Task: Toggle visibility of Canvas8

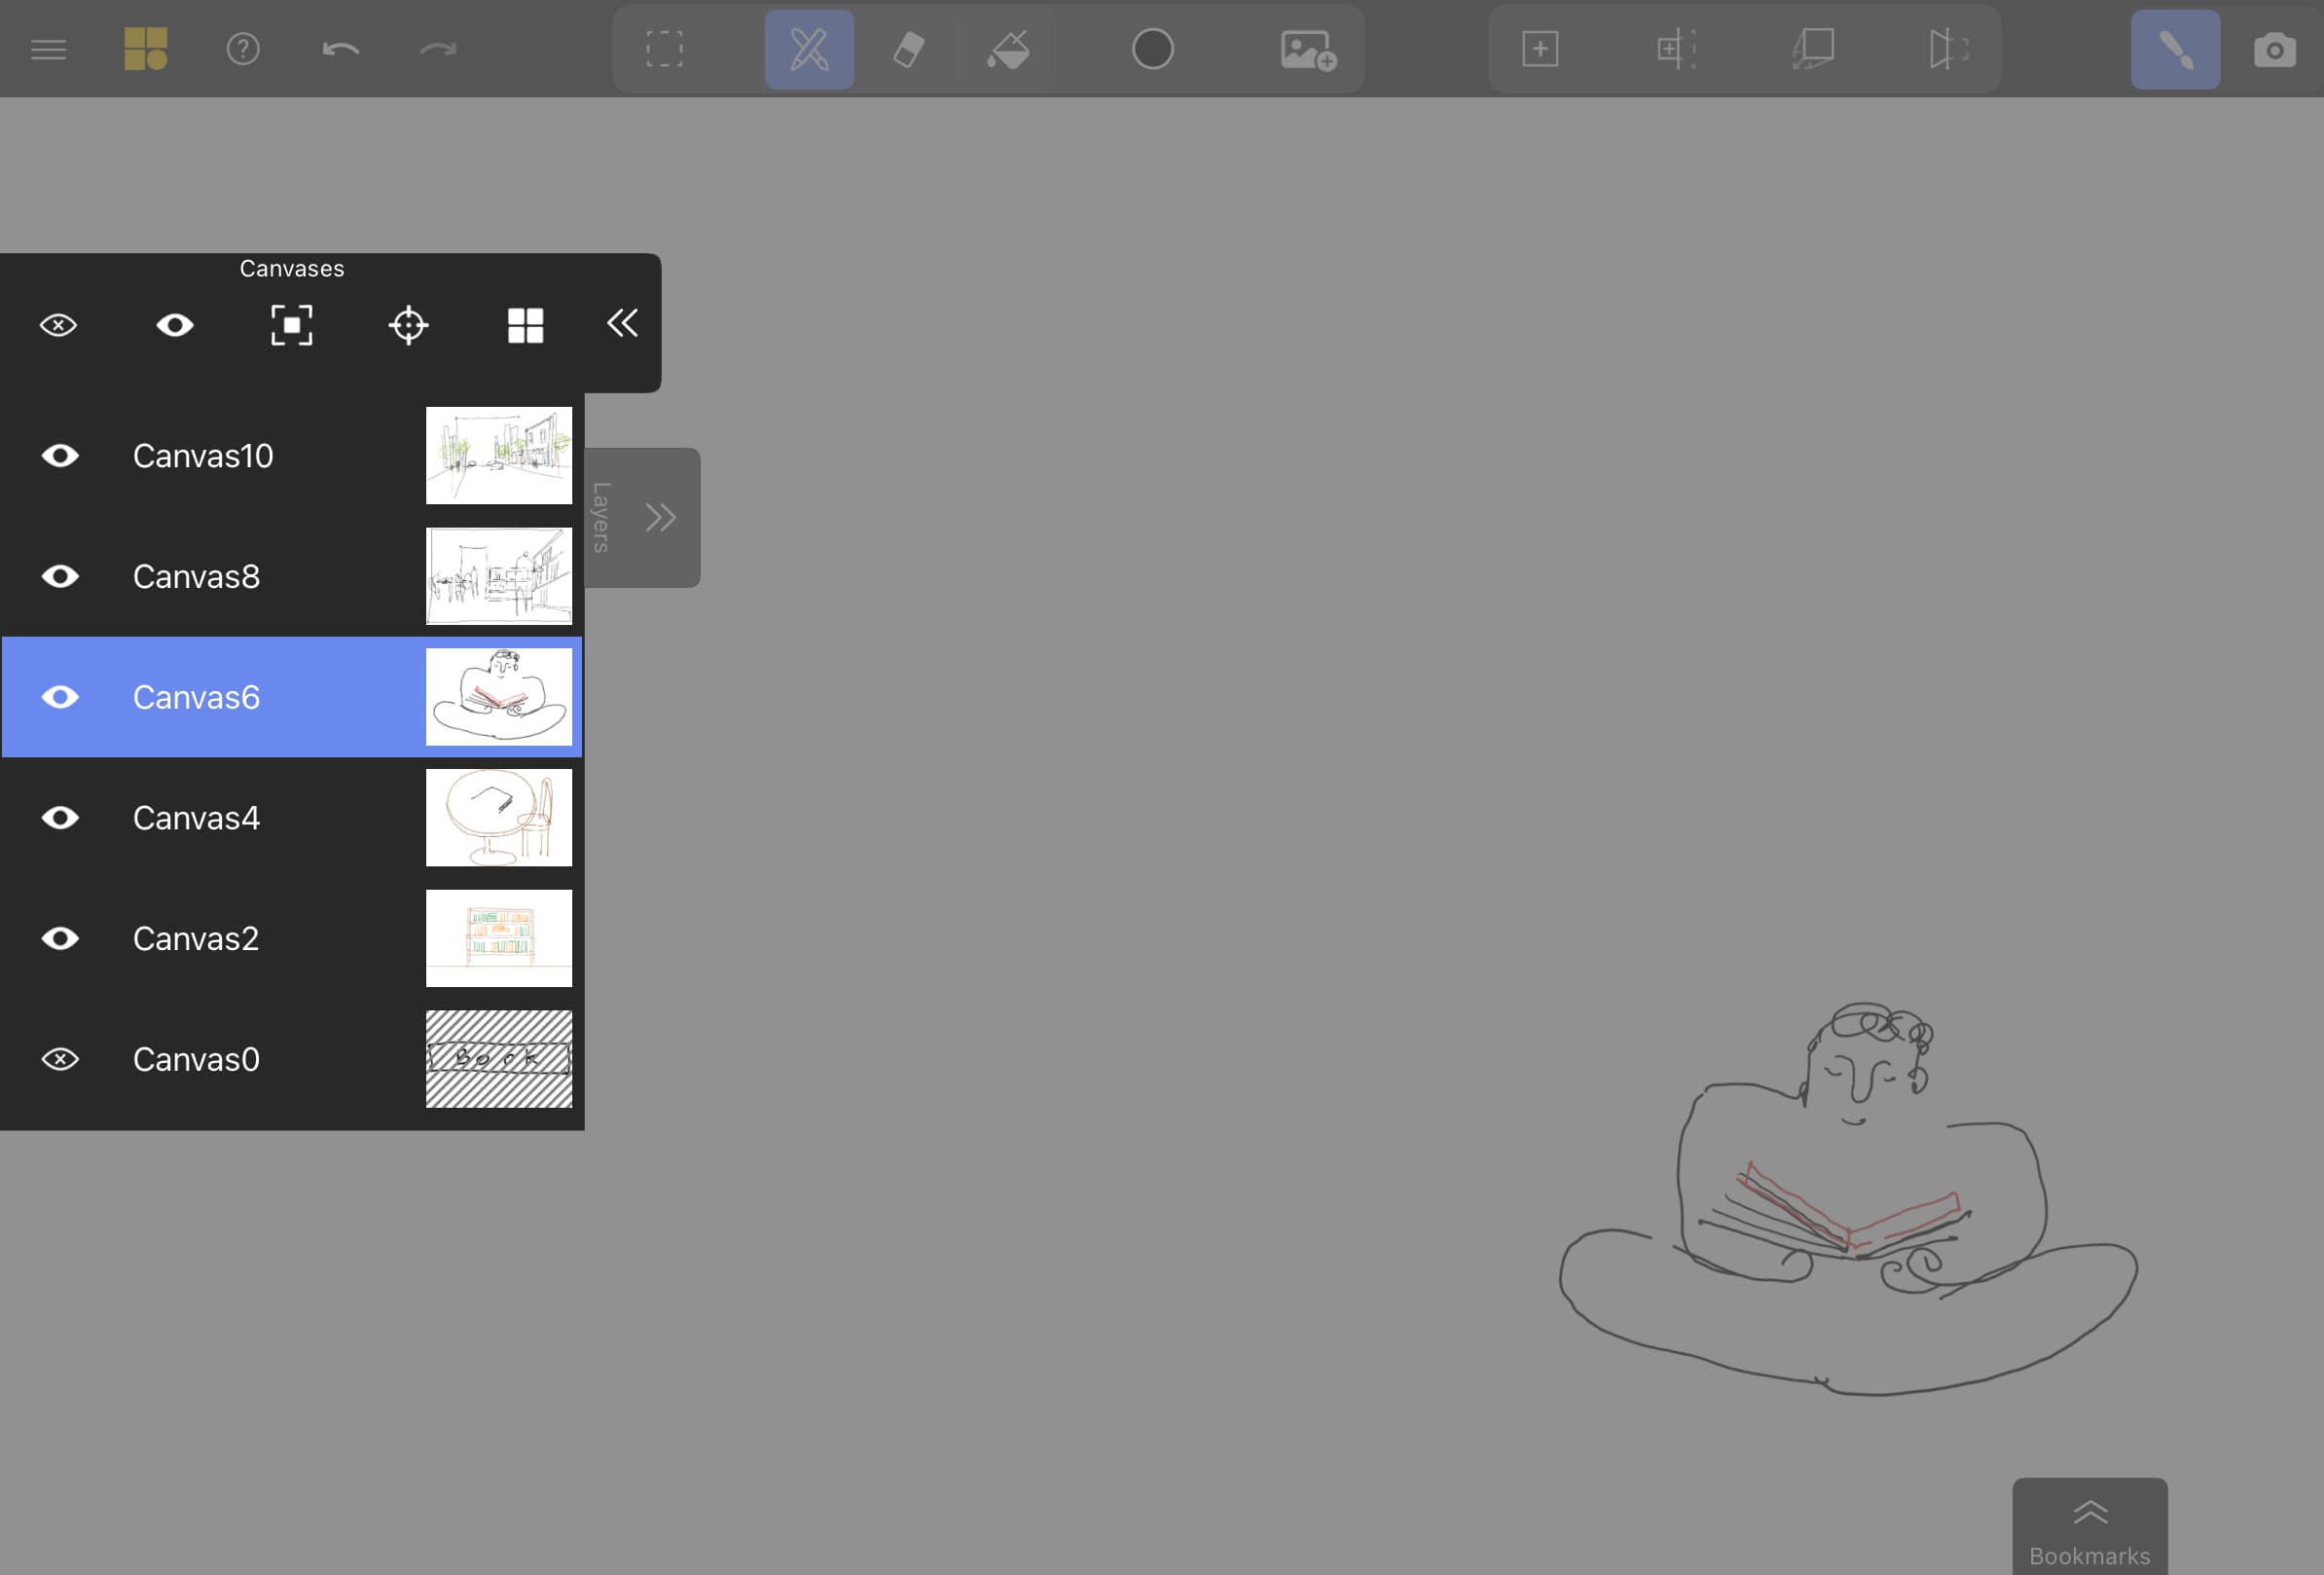Action: [60, 576]
